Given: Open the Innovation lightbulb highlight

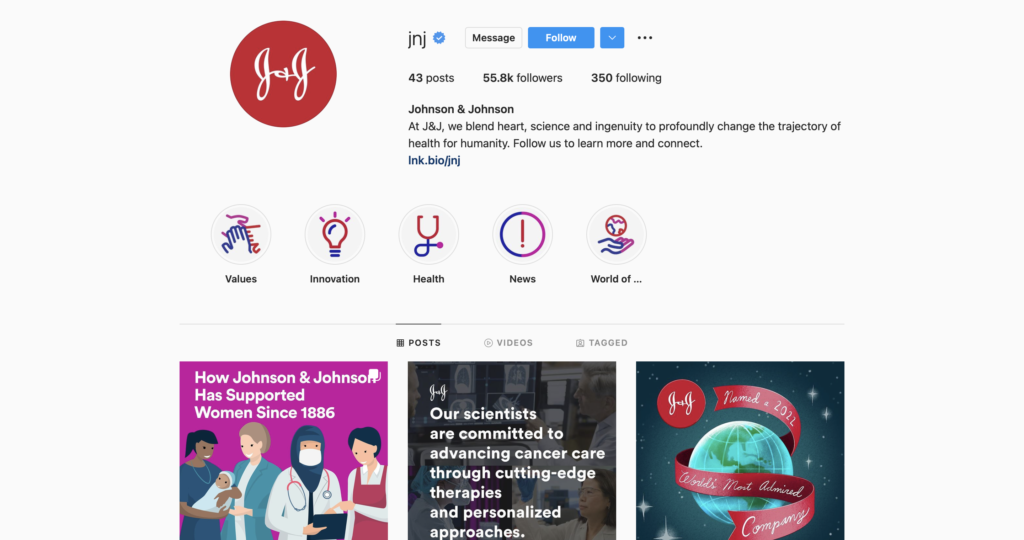Looking at the screenshot, I should (334, 234).
